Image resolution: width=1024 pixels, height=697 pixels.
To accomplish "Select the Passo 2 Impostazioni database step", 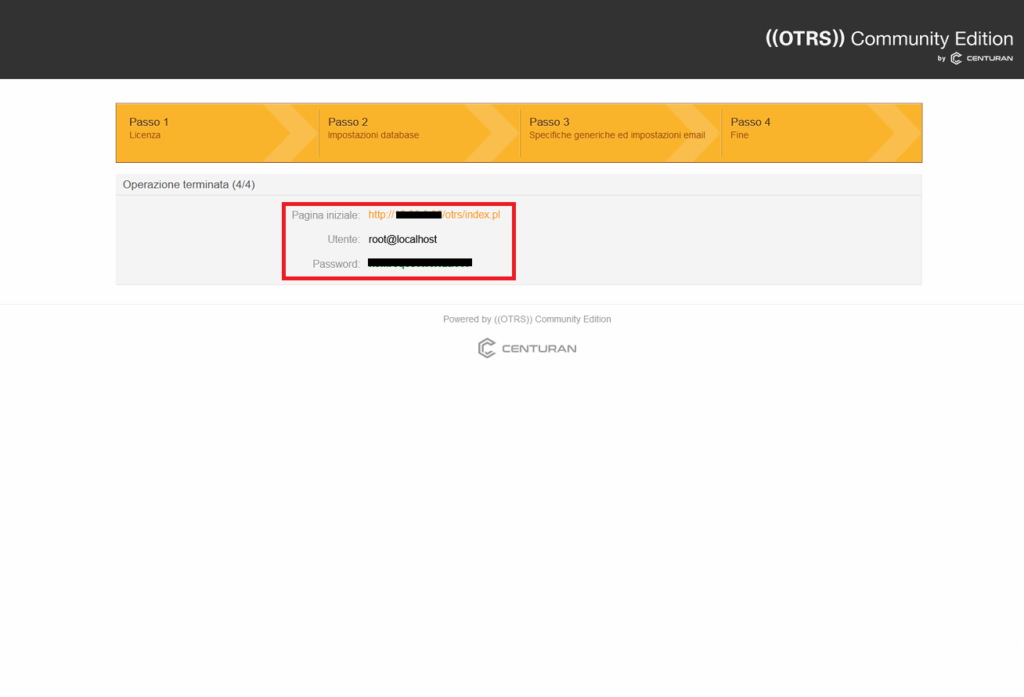I will (x=373, y=128).
